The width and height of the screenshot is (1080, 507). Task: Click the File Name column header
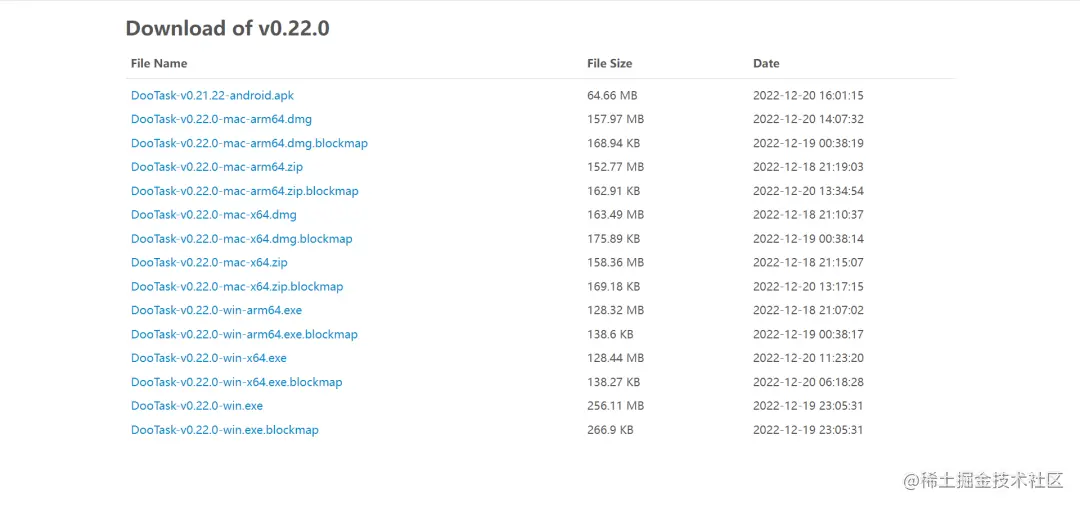coord(159,63)
